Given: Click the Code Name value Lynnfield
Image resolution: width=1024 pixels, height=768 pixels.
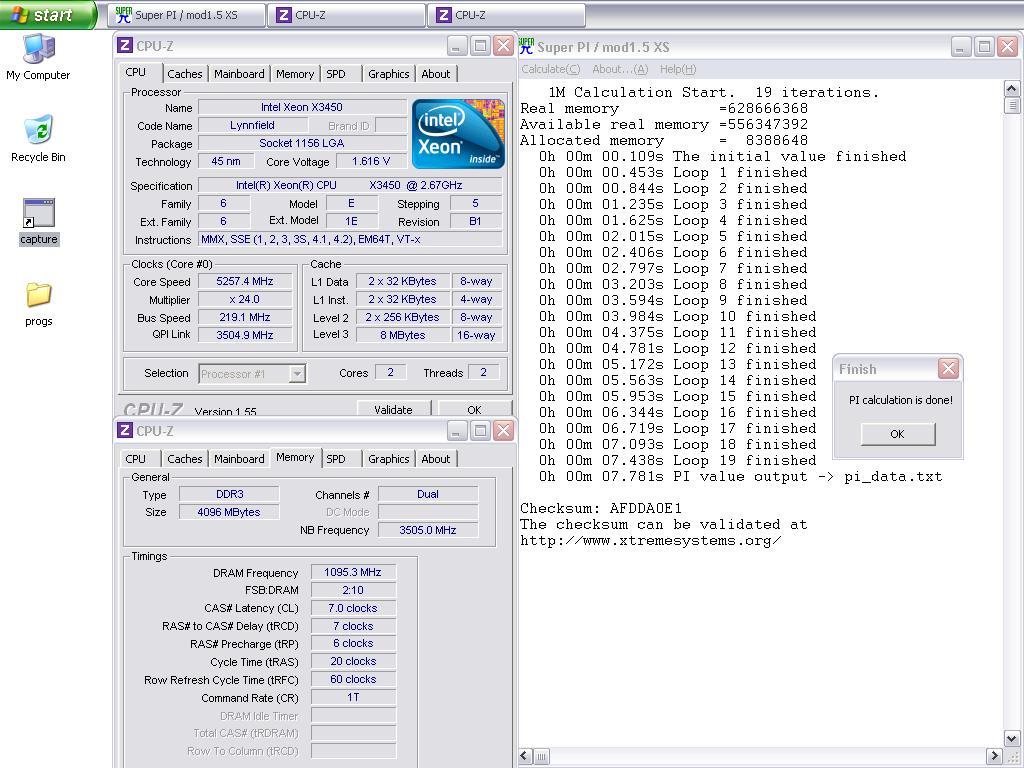Looking at the screenshot, I should 252,125.
